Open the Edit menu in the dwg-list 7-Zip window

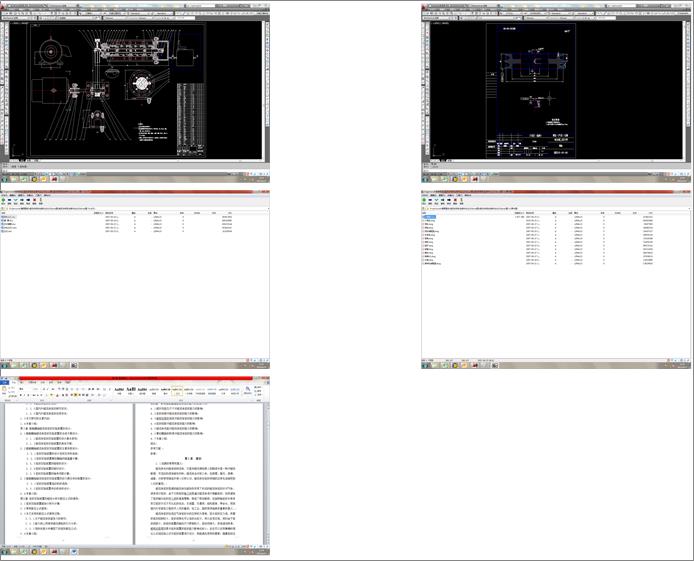(x=433, y=195)
